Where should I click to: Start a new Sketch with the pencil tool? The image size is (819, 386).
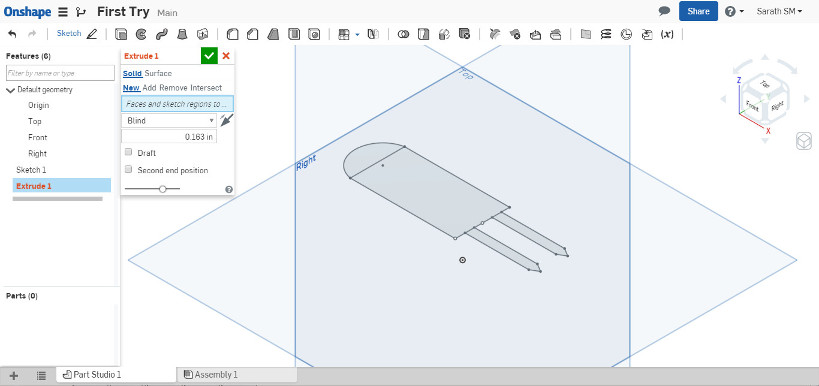pos(77,34)
